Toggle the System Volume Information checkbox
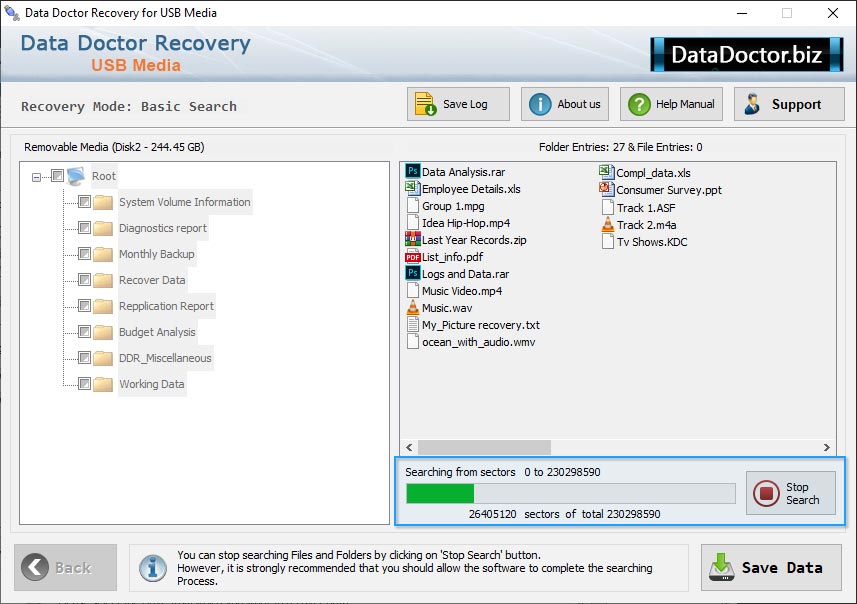The height and width of the screenshot is (604, 857). coord(84,202)
